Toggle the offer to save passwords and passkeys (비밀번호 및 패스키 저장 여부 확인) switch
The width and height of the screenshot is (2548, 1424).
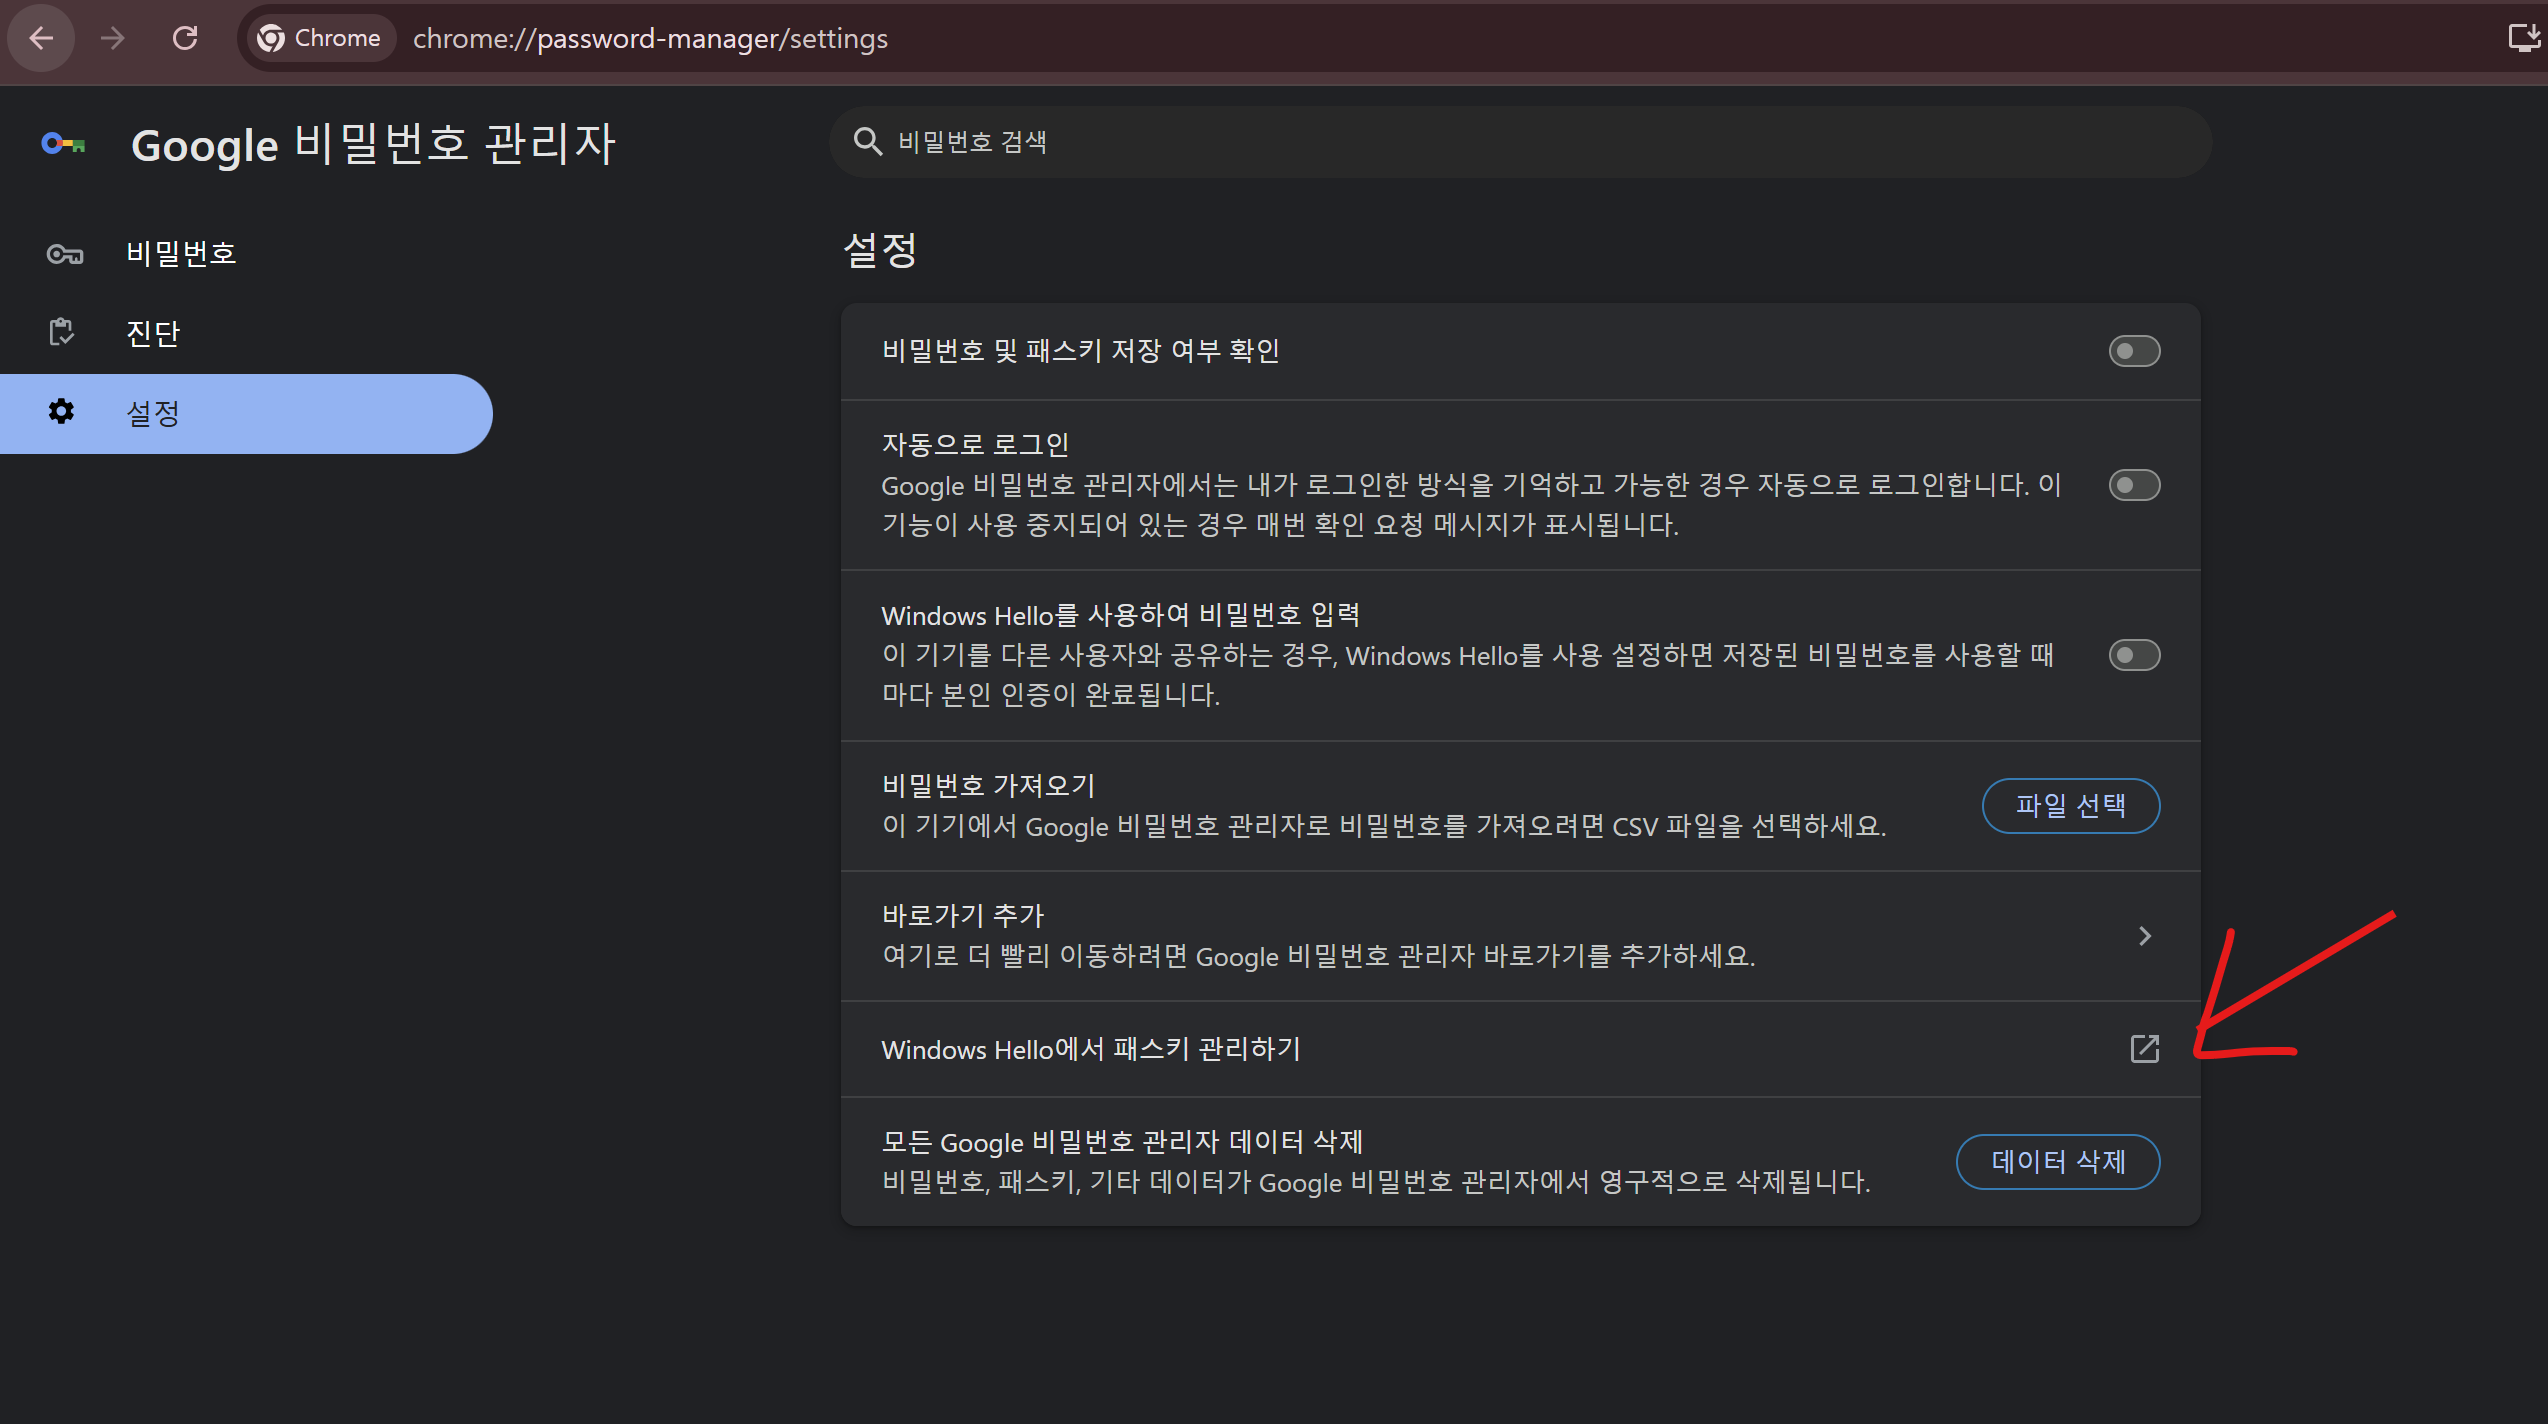click(2134, 351)
